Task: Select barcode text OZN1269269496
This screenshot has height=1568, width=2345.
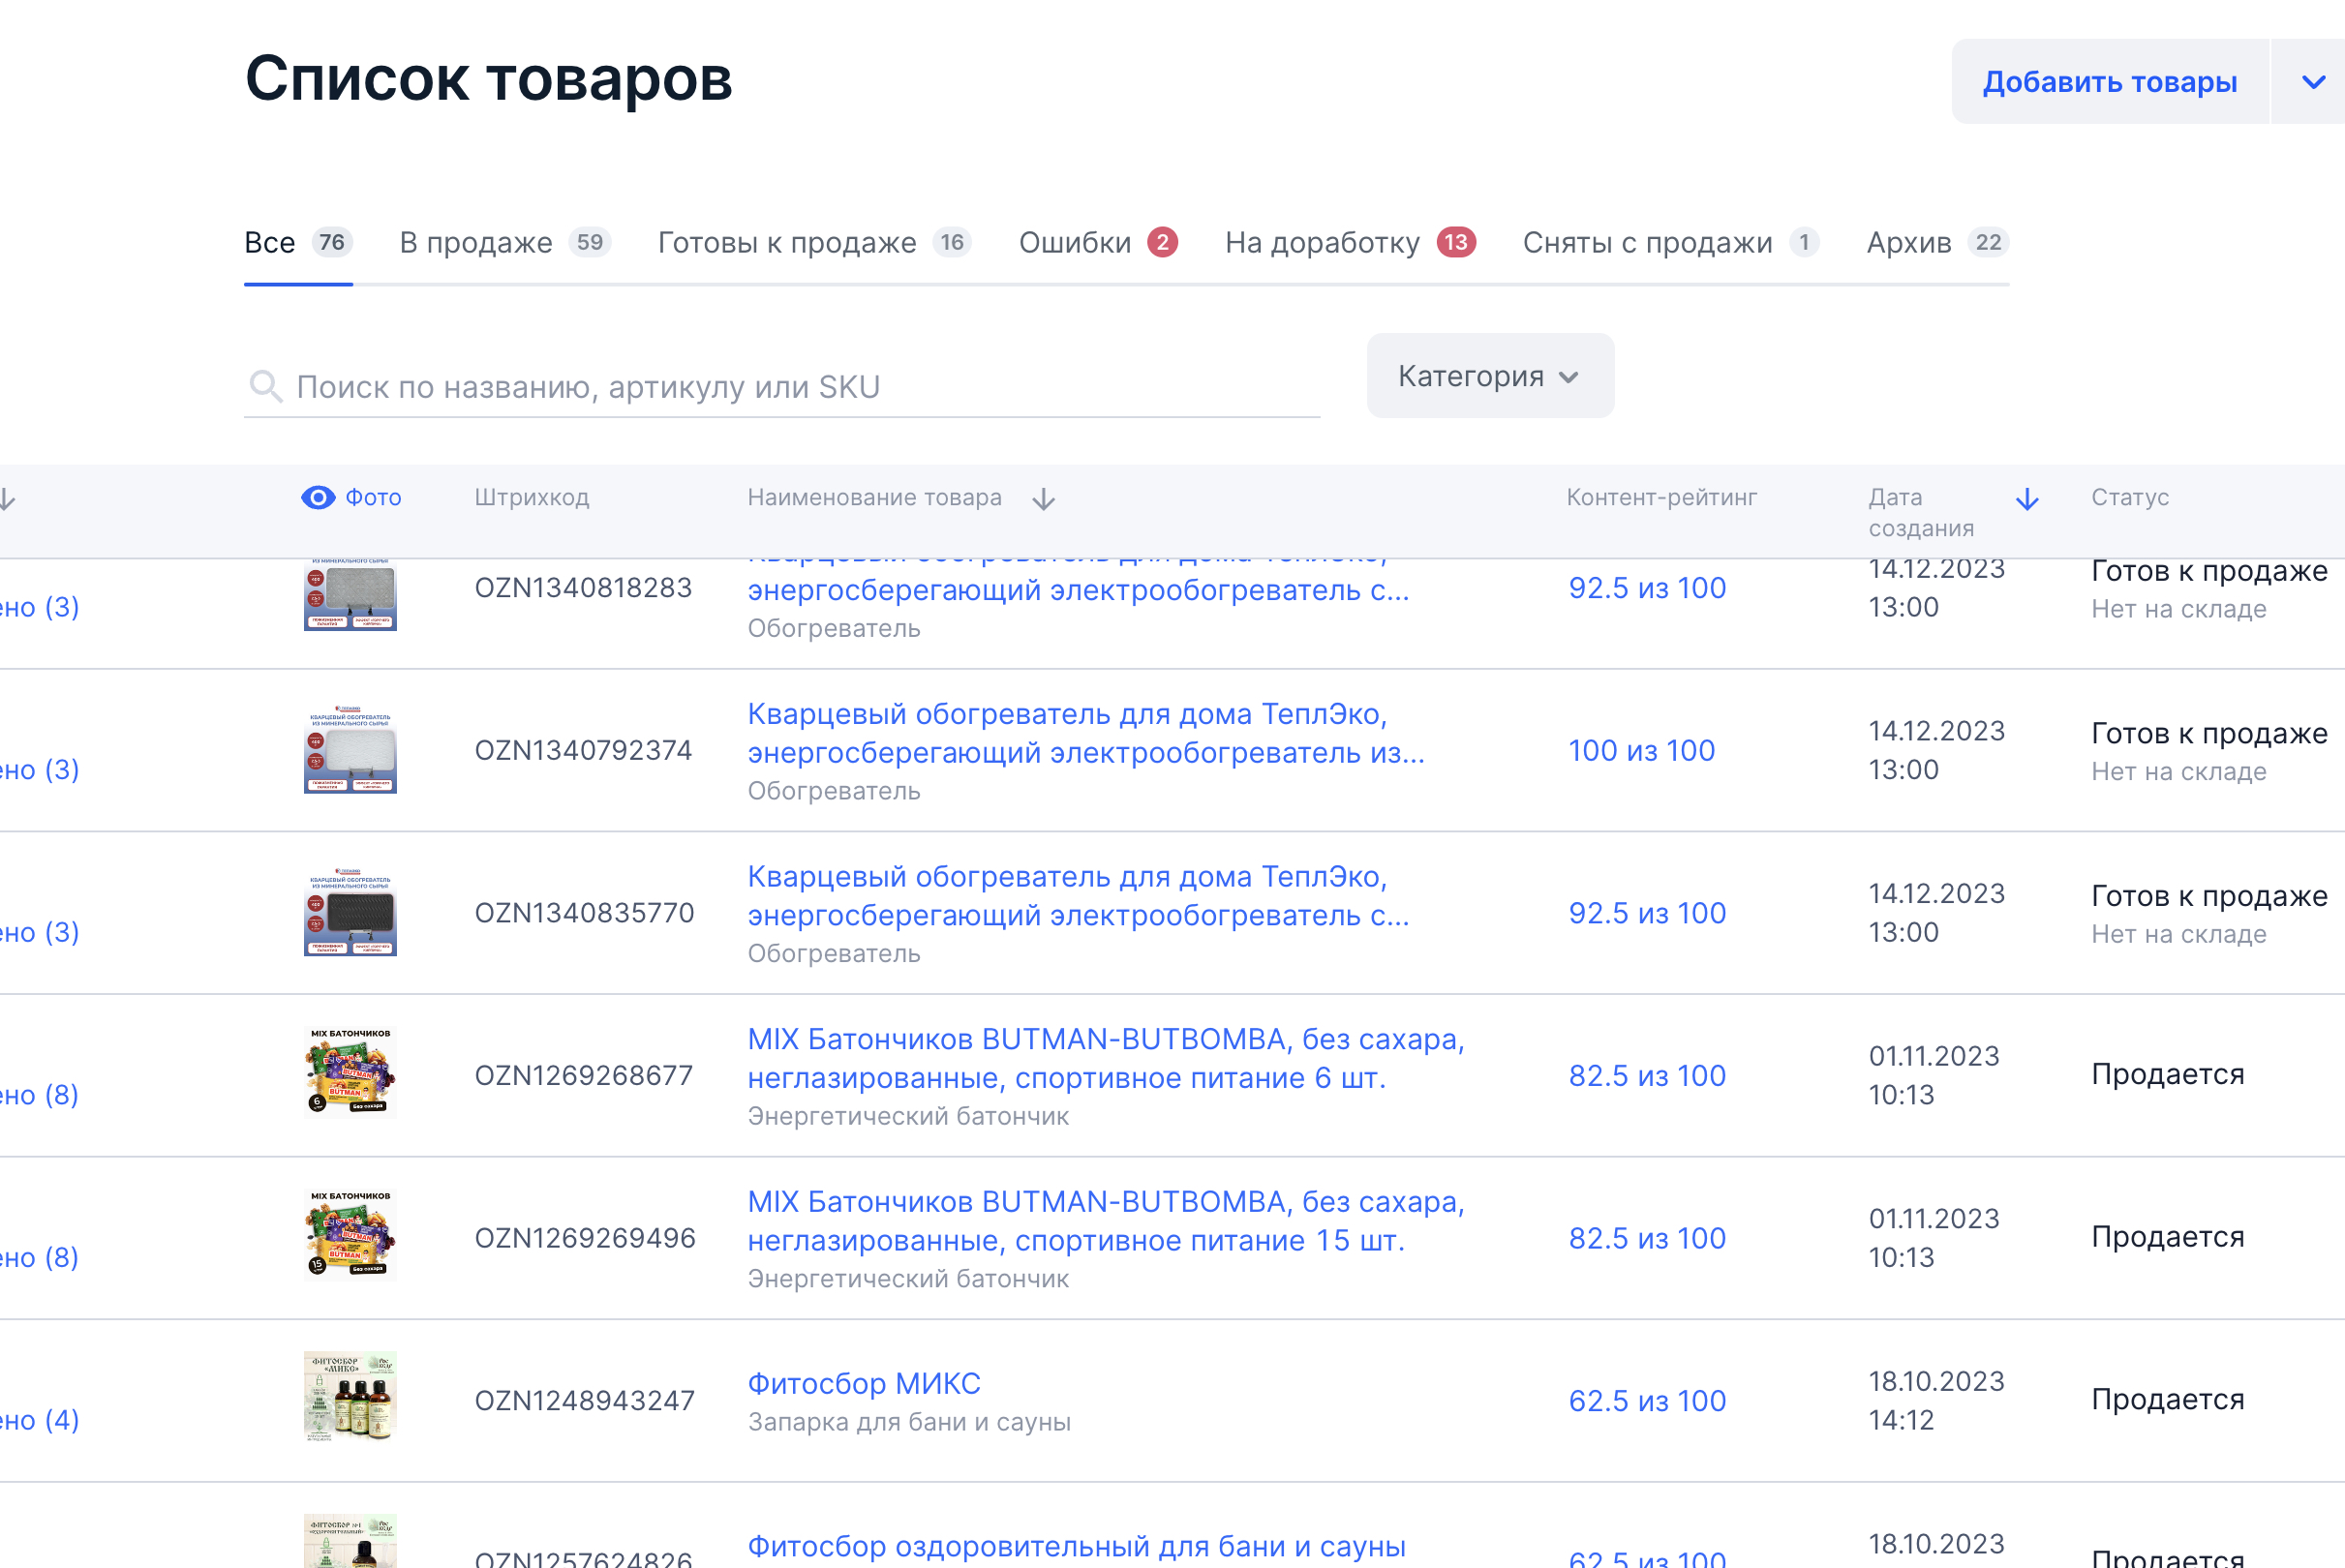Action: (585, 1238)
